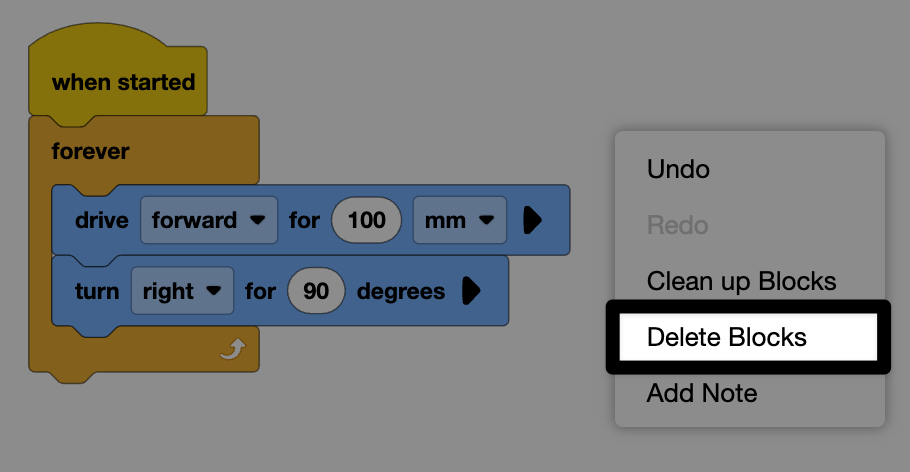Click the greyed-out Redo menu entry
The height and width of the screenshot is (472, 910).
[x=677, y=225]
